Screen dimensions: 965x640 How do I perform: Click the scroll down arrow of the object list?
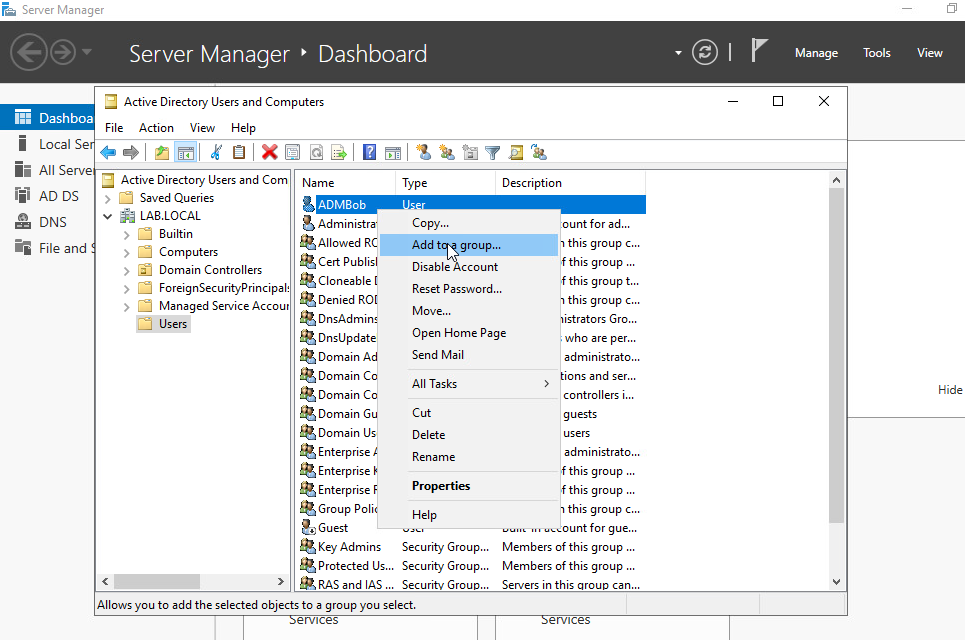click(836, 582)
